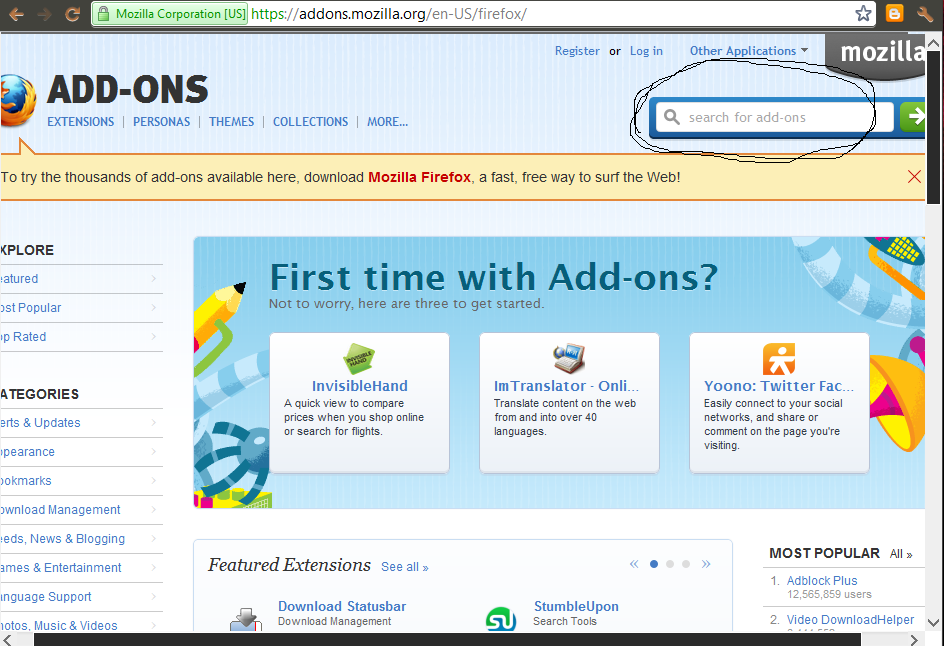Image resolution: width=944 pixels, height=646 pixels.
Task: Open the InvisibleHand add-on title
Action: point(359,385)
